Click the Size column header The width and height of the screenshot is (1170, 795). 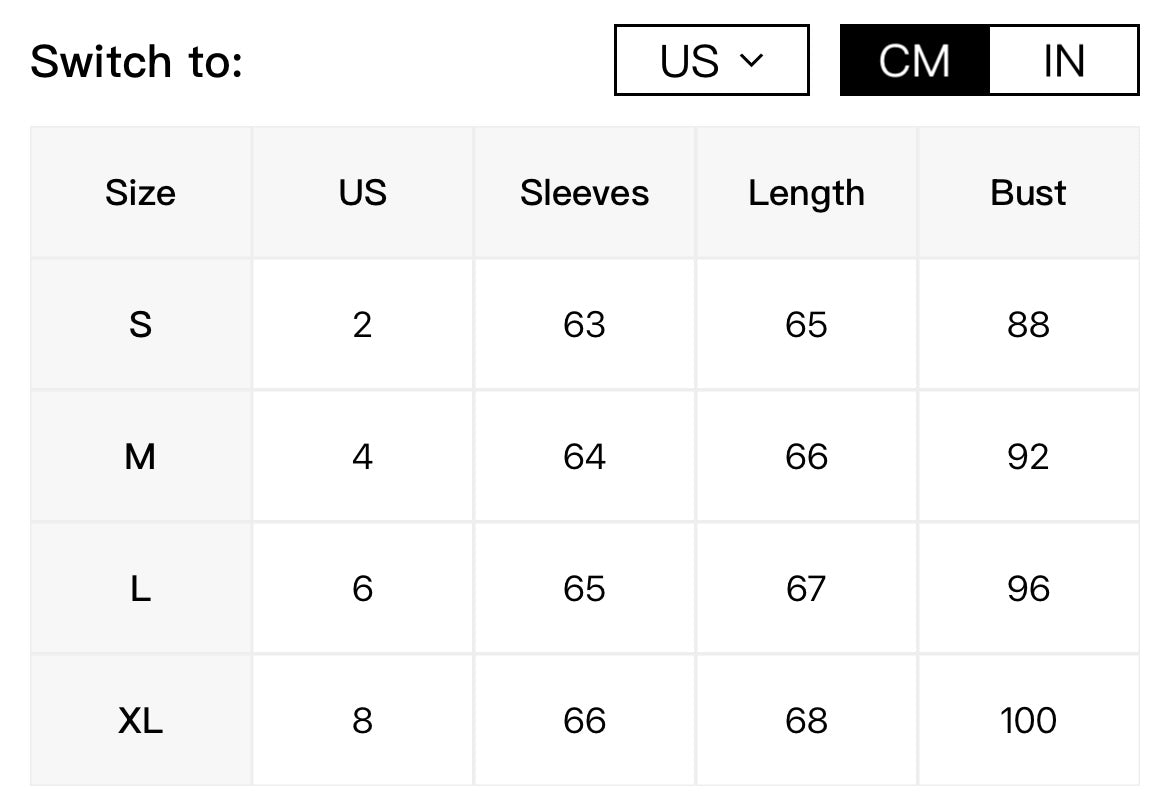(x=140, y=193)
